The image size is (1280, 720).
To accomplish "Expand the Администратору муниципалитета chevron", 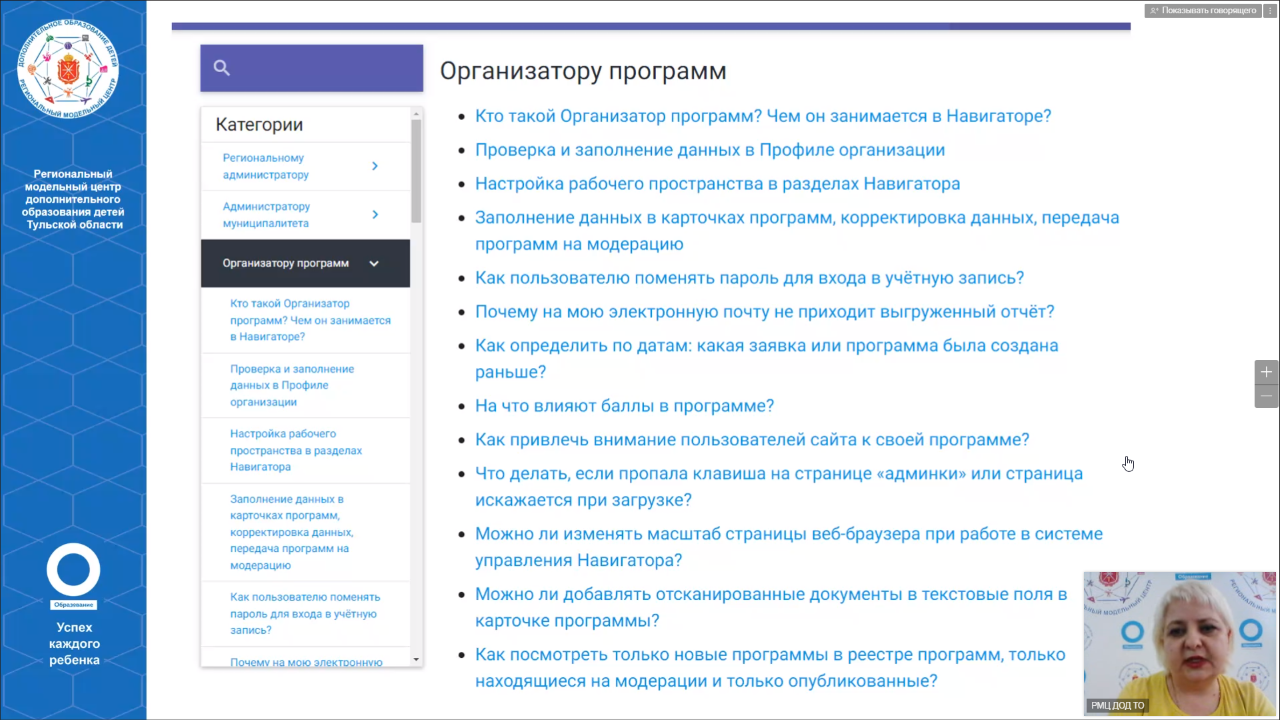I will click(375, 214).
